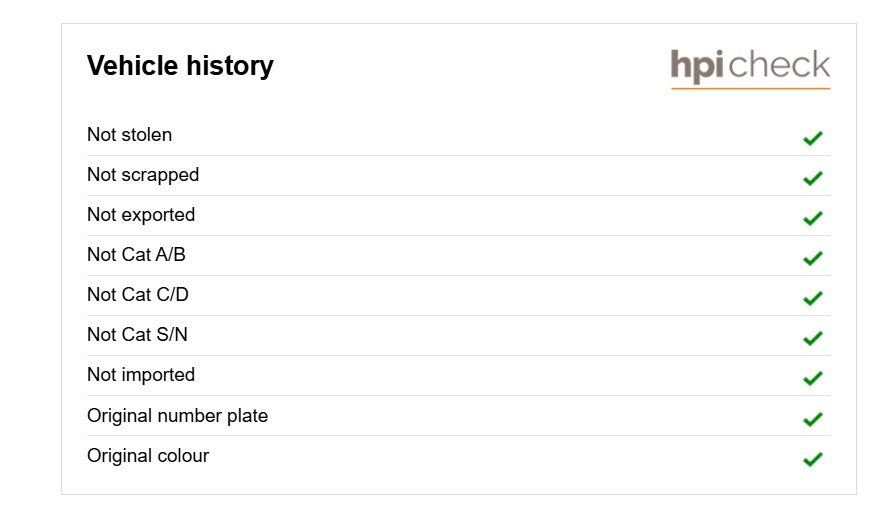
Task: Click the Original number plate text
Action: (177, 416)
